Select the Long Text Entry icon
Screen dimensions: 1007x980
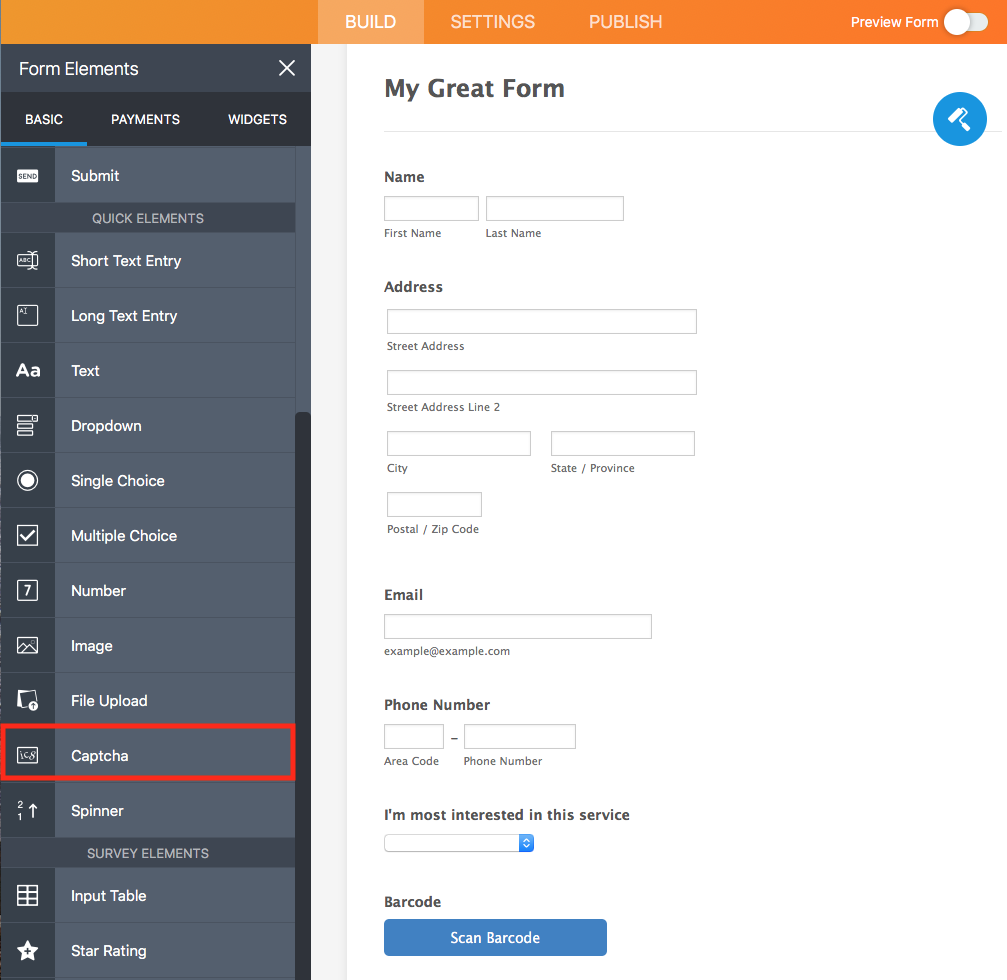[28, 315]
